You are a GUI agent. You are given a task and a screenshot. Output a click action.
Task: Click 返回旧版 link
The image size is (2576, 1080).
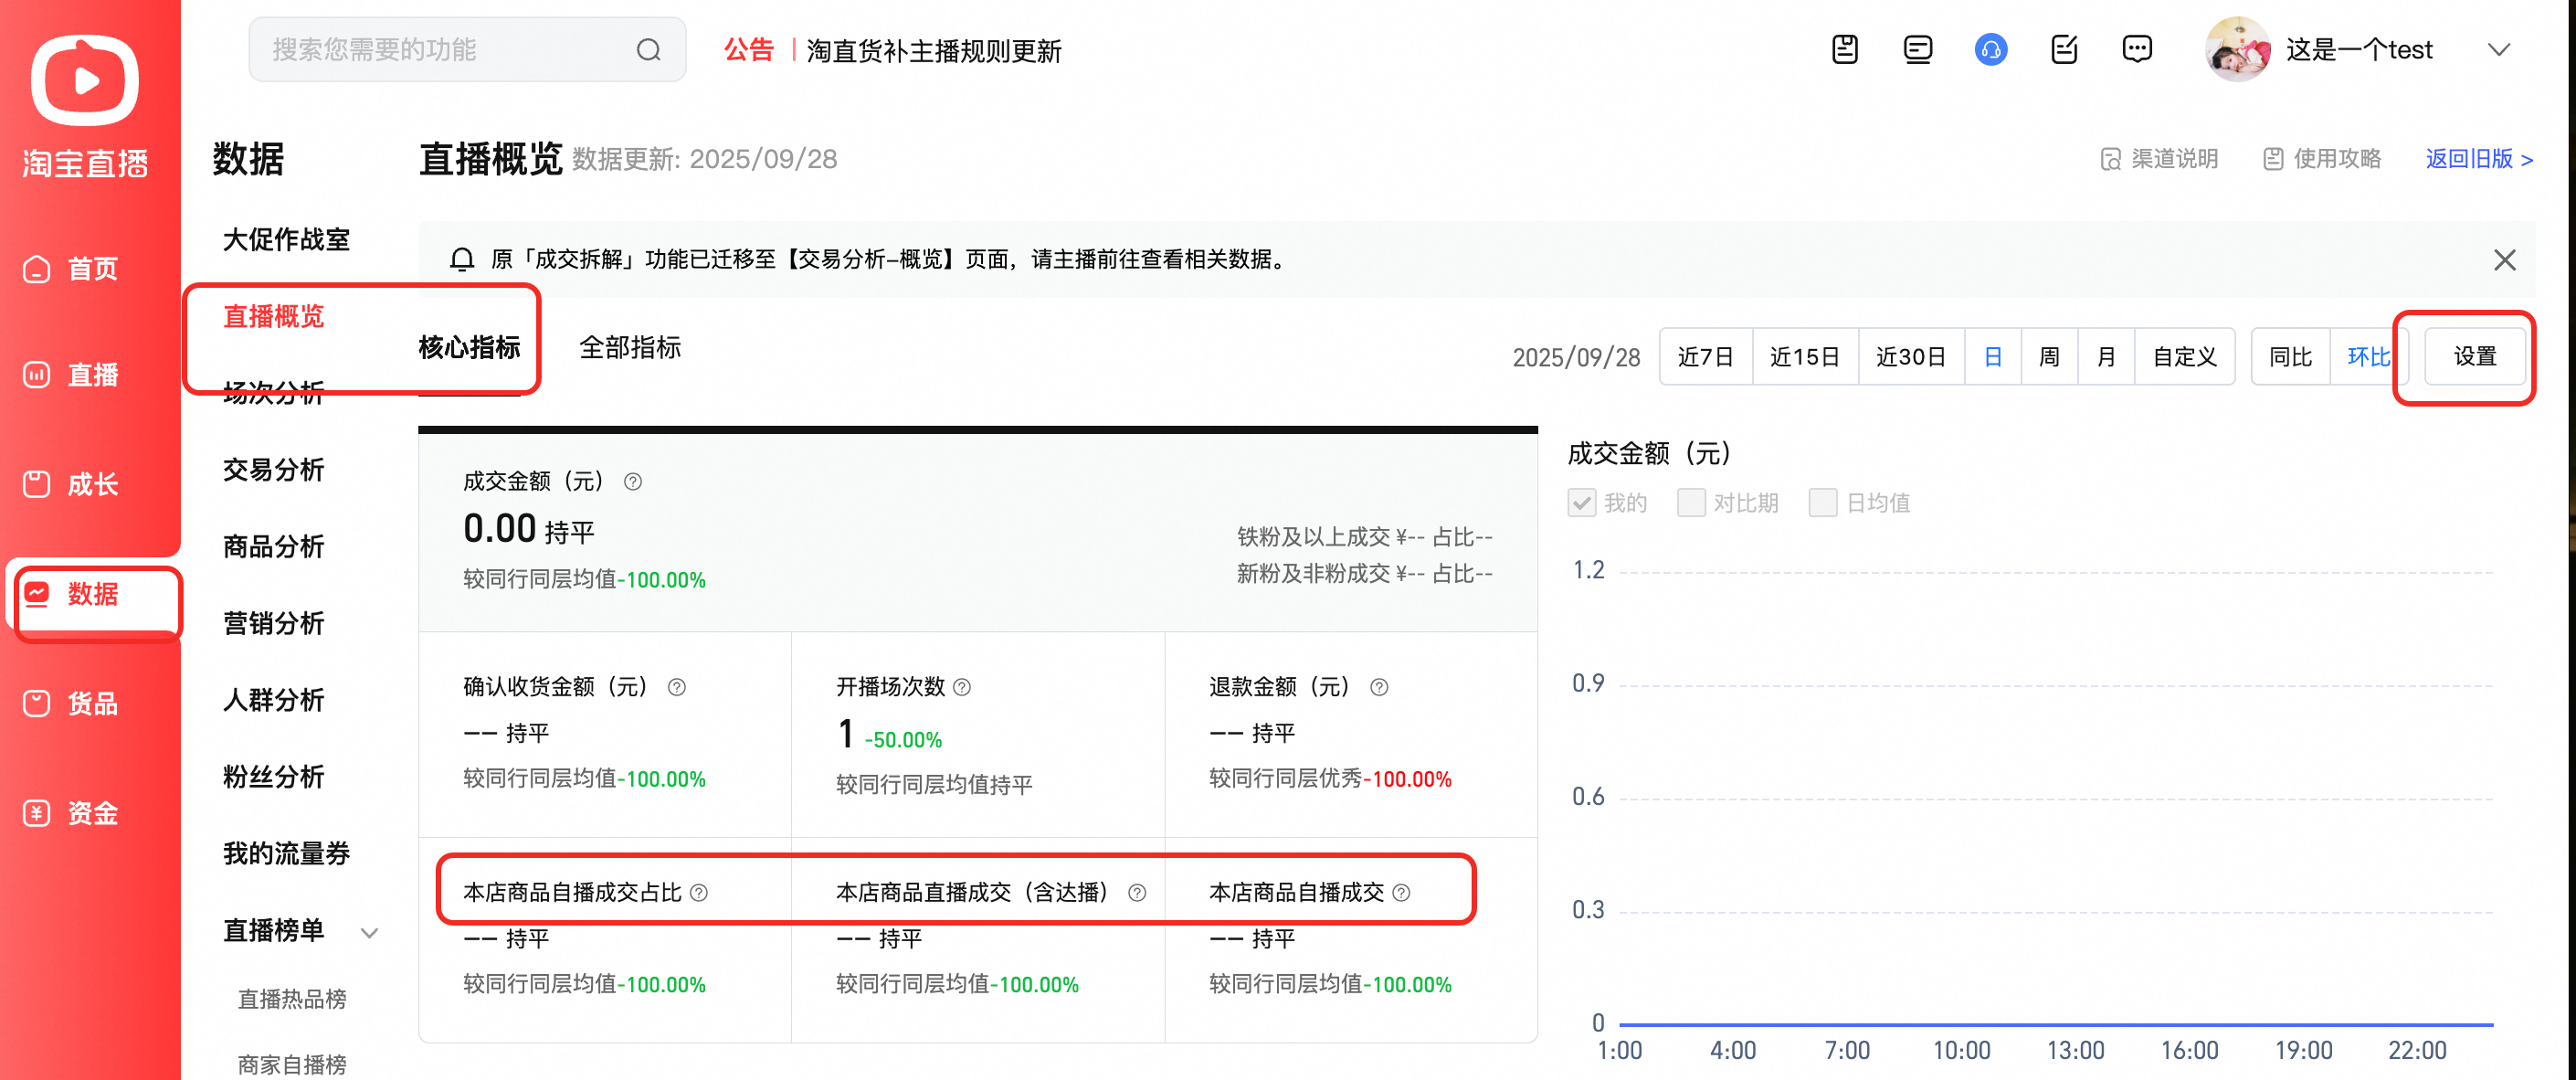pos(2479,159)
